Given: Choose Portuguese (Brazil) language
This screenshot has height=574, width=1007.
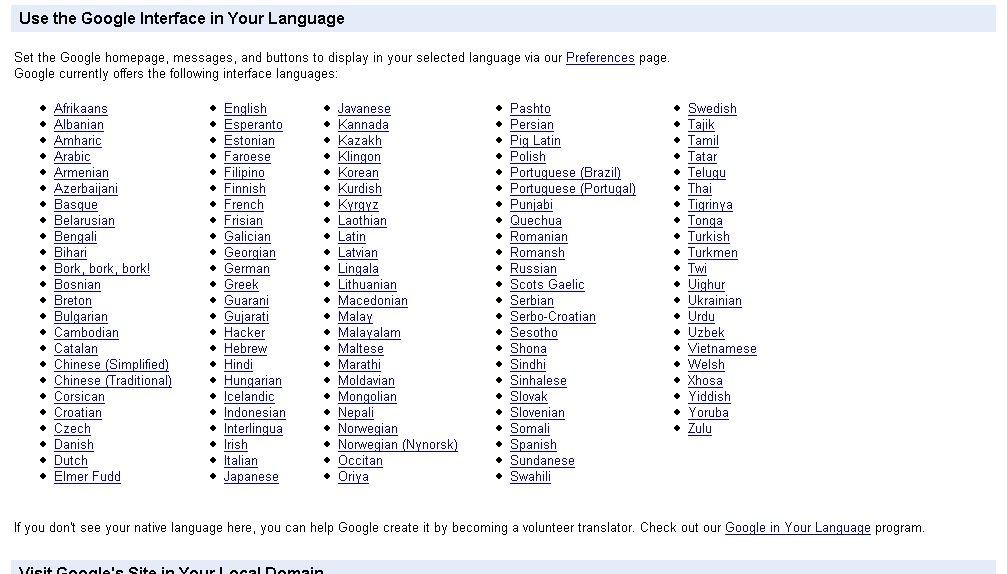Looking at the screenshot, I should click(x=565, y=173).
